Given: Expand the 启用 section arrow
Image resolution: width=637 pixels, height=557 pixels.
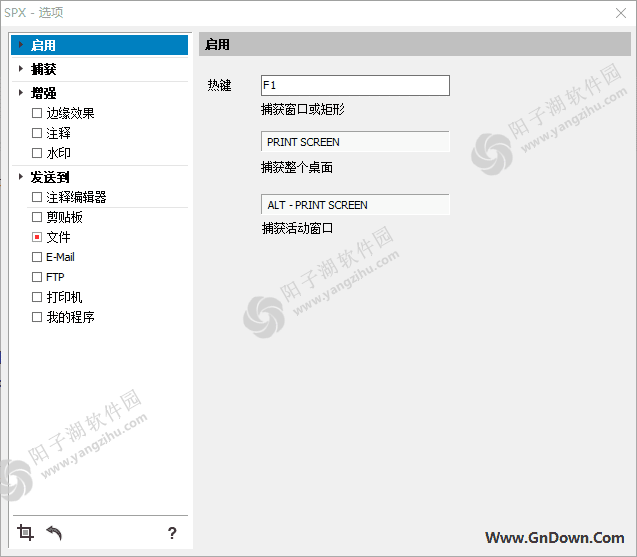Looking at the screenshot, I should [x=21, y=44].
